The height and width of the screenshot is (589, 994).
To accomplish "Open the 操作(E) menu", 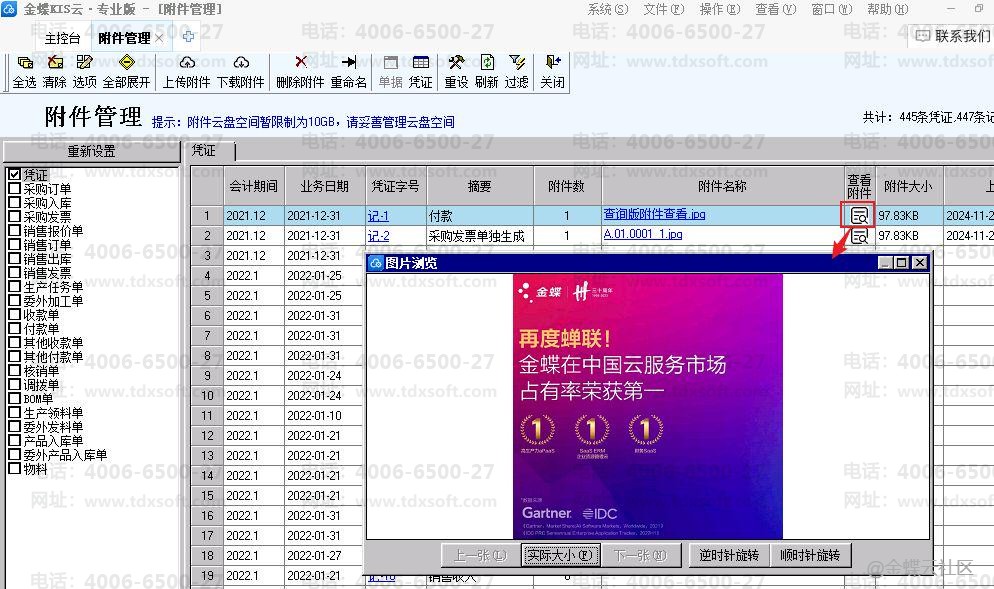I will (x=720, y=9).
